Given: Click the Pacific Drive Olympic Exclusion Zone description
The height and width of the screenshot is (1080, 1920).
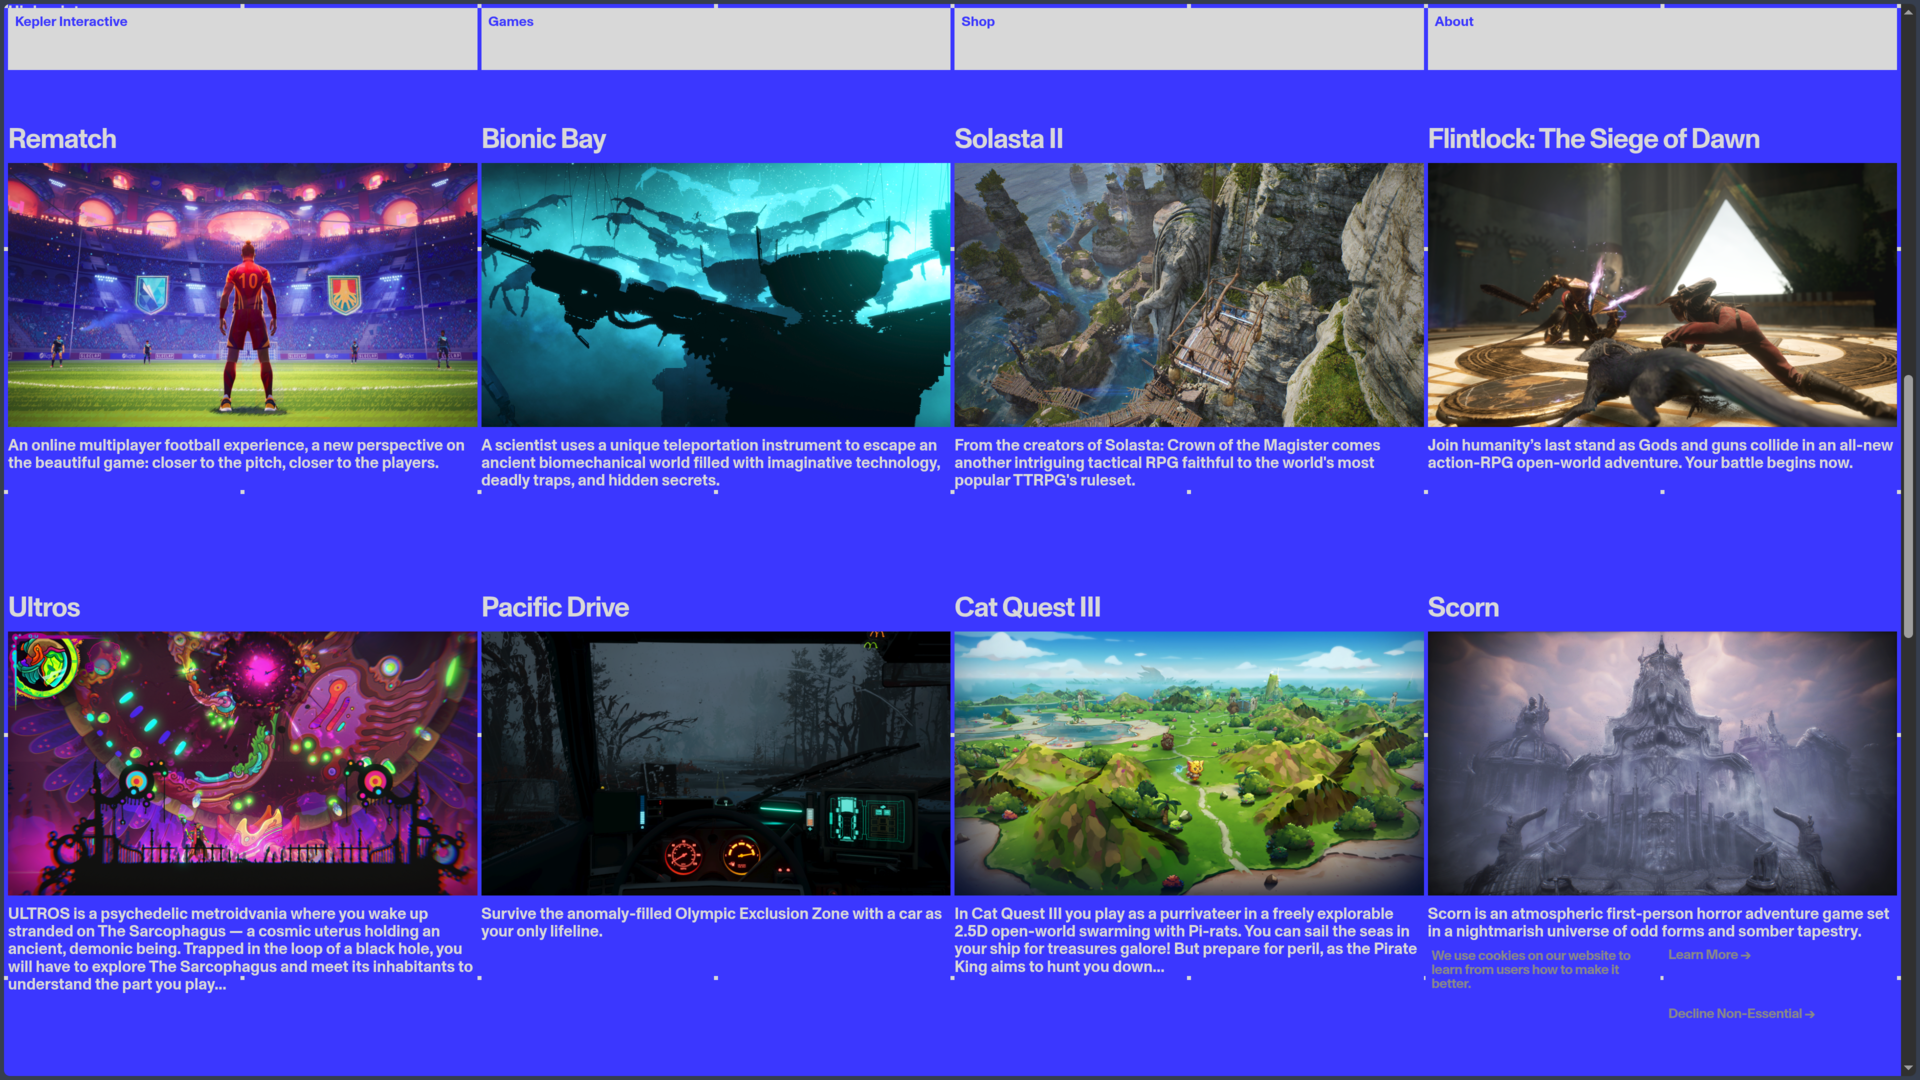Looking at the screenshot, I should (711, 922).
